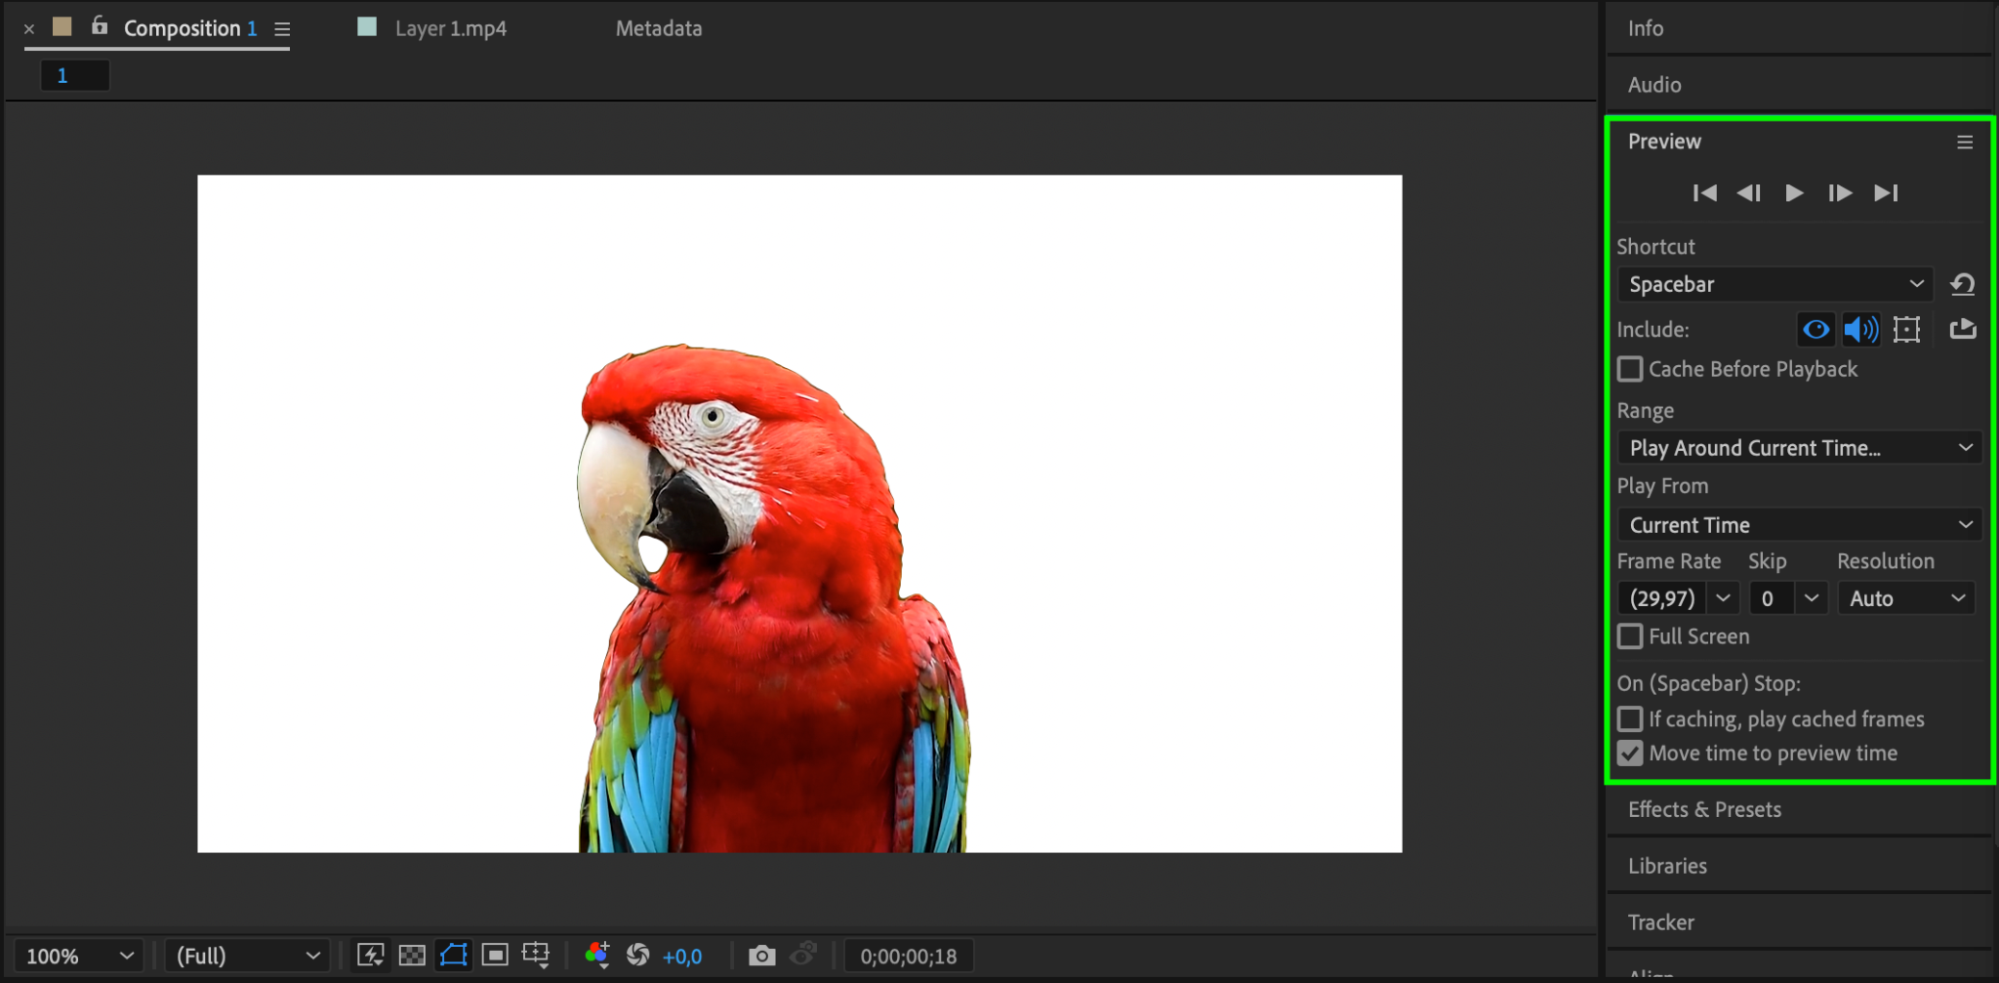The width and height of the screenshot is (1999, 983).
Task: Open the channel and color management icon
Action: click(597, 956)
